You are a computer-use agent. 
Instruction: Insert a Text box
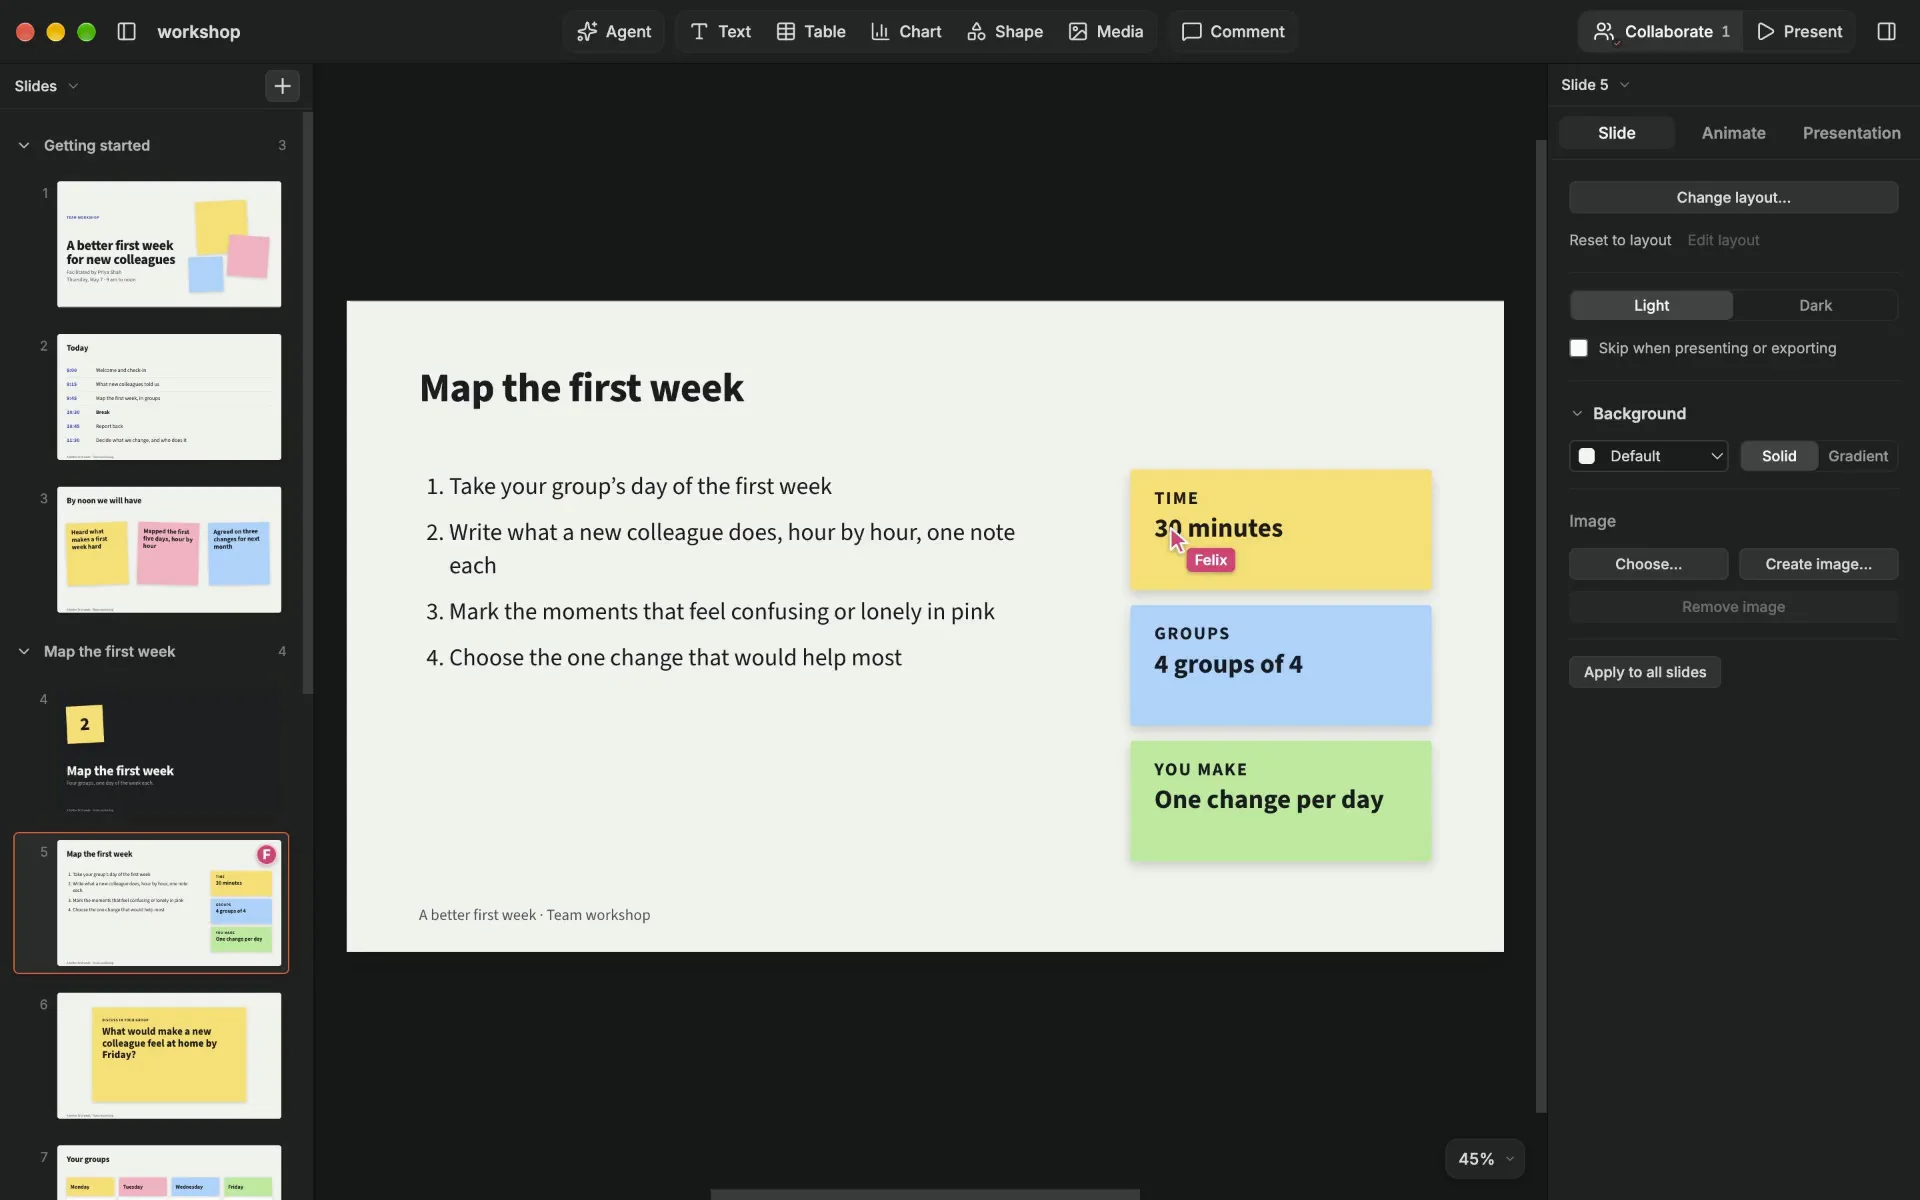click(720, 31)
